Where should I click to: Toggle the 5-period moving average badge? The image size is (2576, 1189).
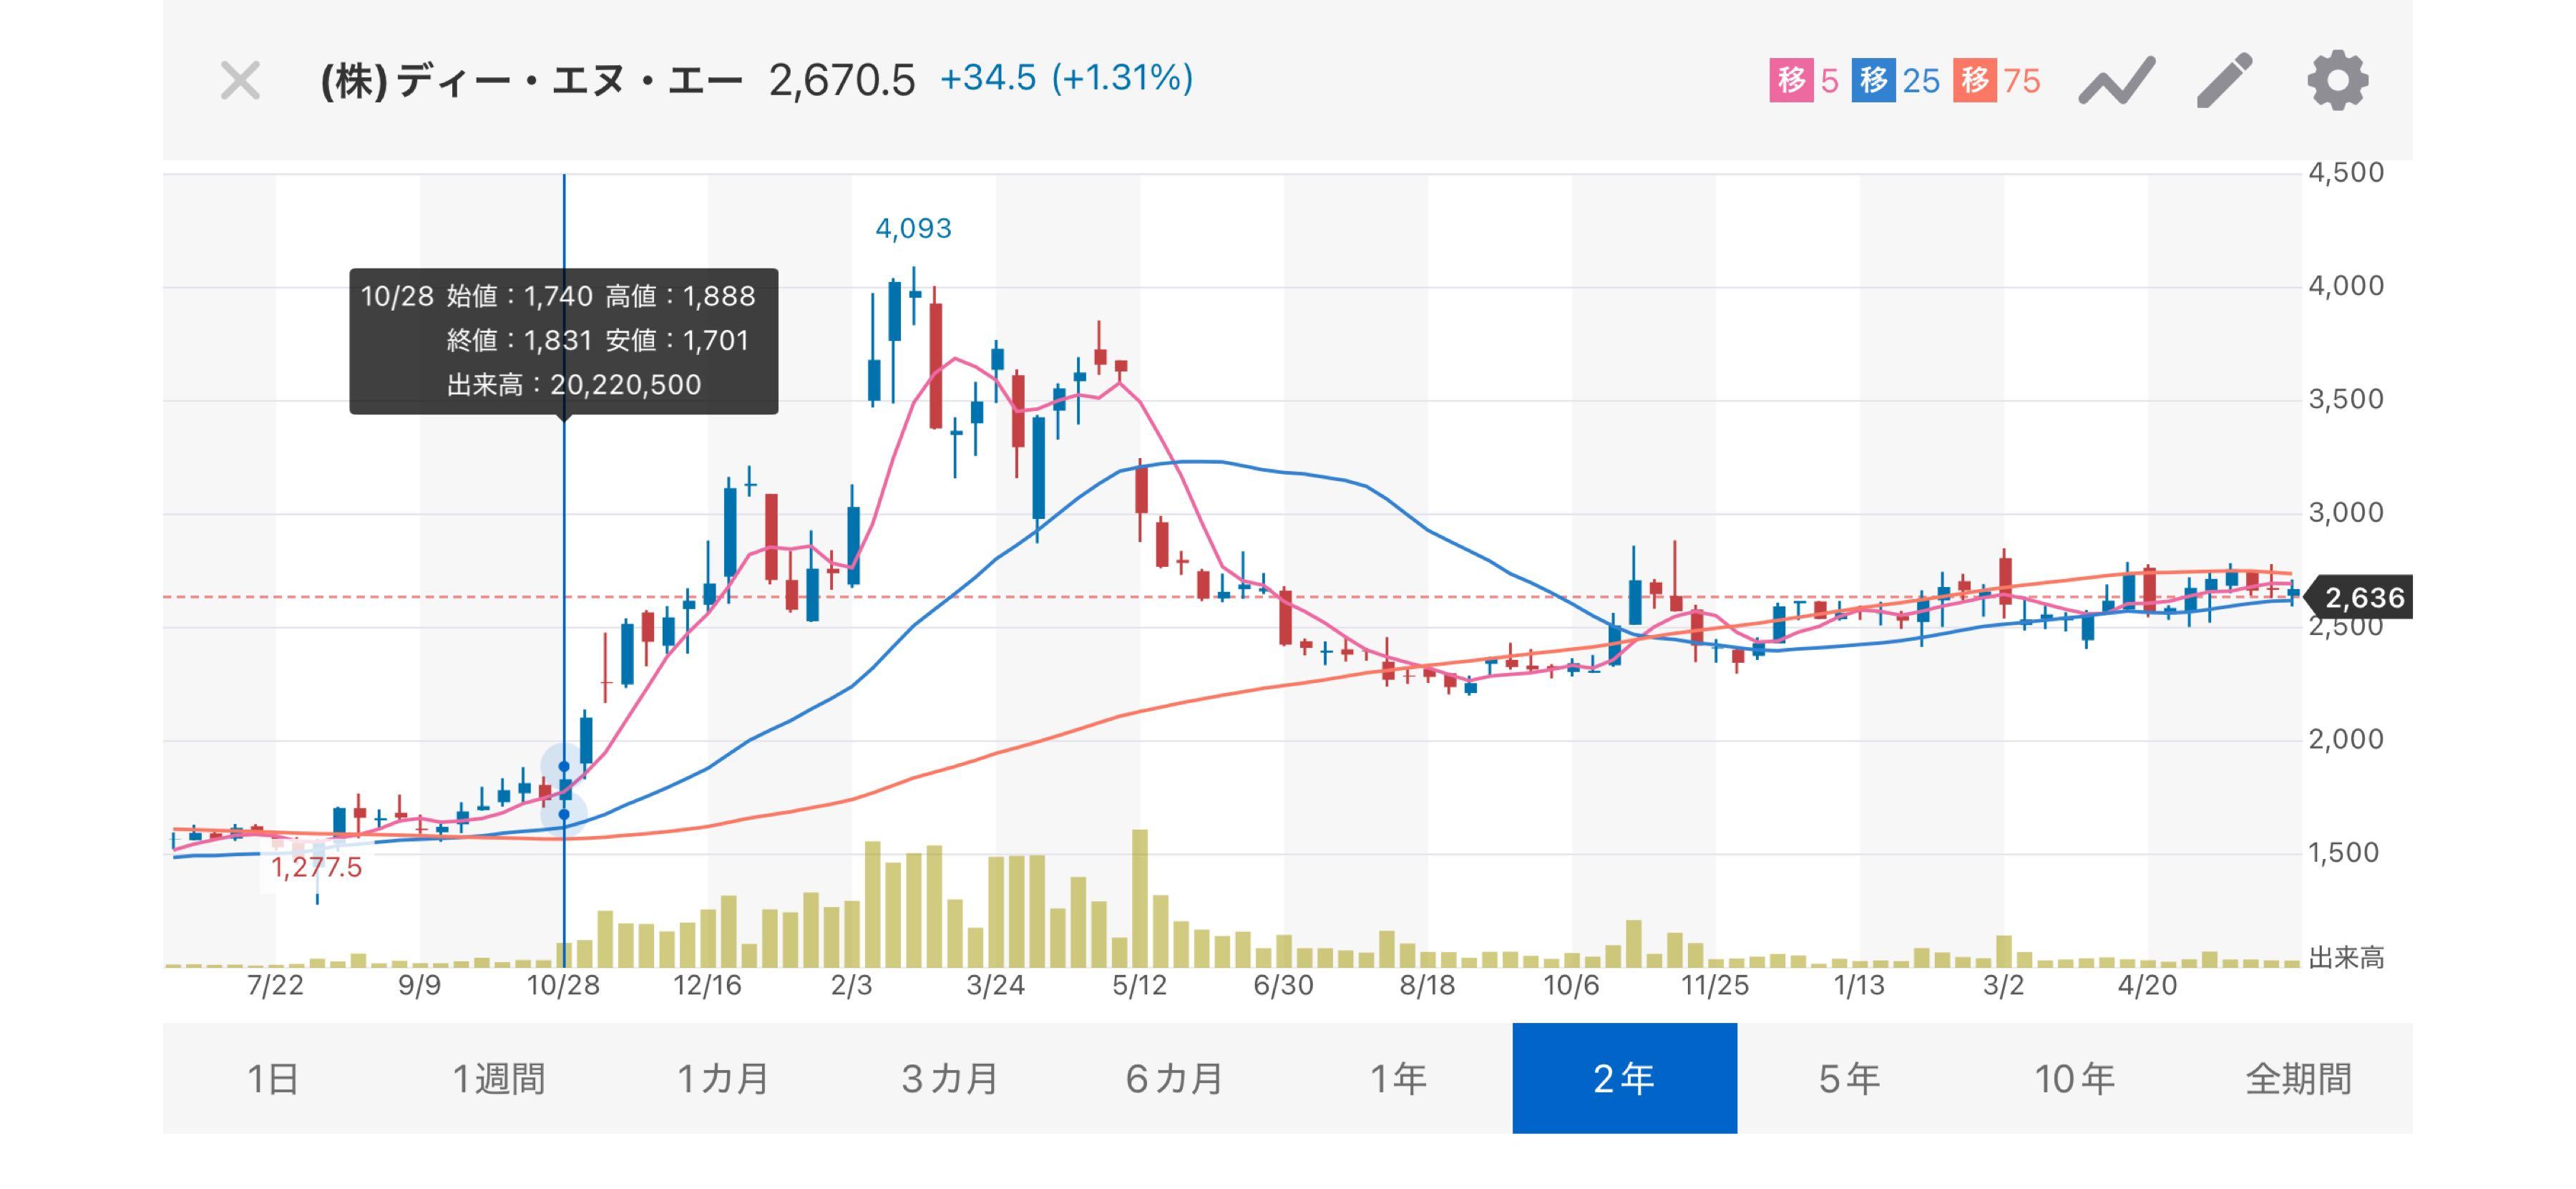pyautogui.click(x=1804, y=80)
